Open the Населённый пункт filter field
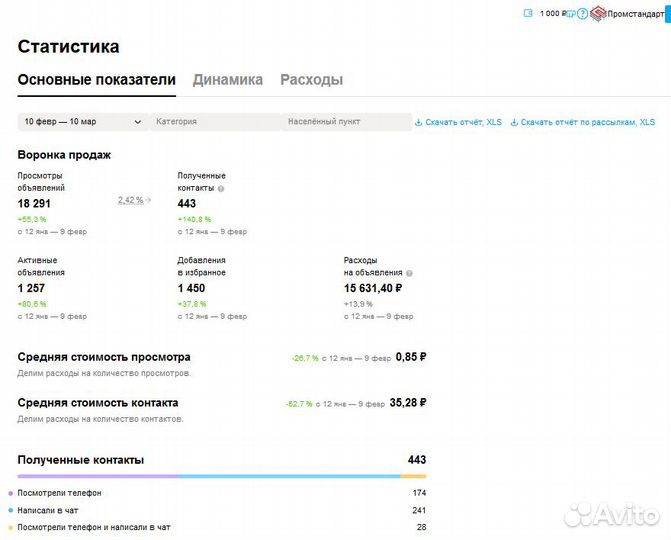Image resolution: width=671 pixels, height=540 pixels. pyautogui.click(x=345, y=122)
